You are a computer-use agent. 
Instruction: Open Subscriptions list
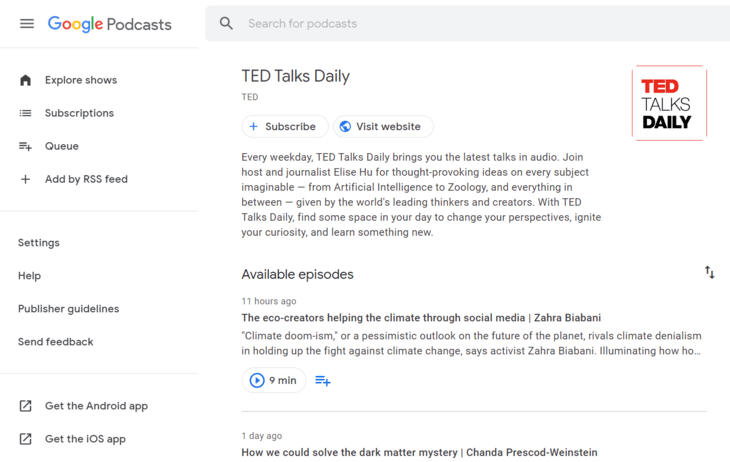[79, 113]
